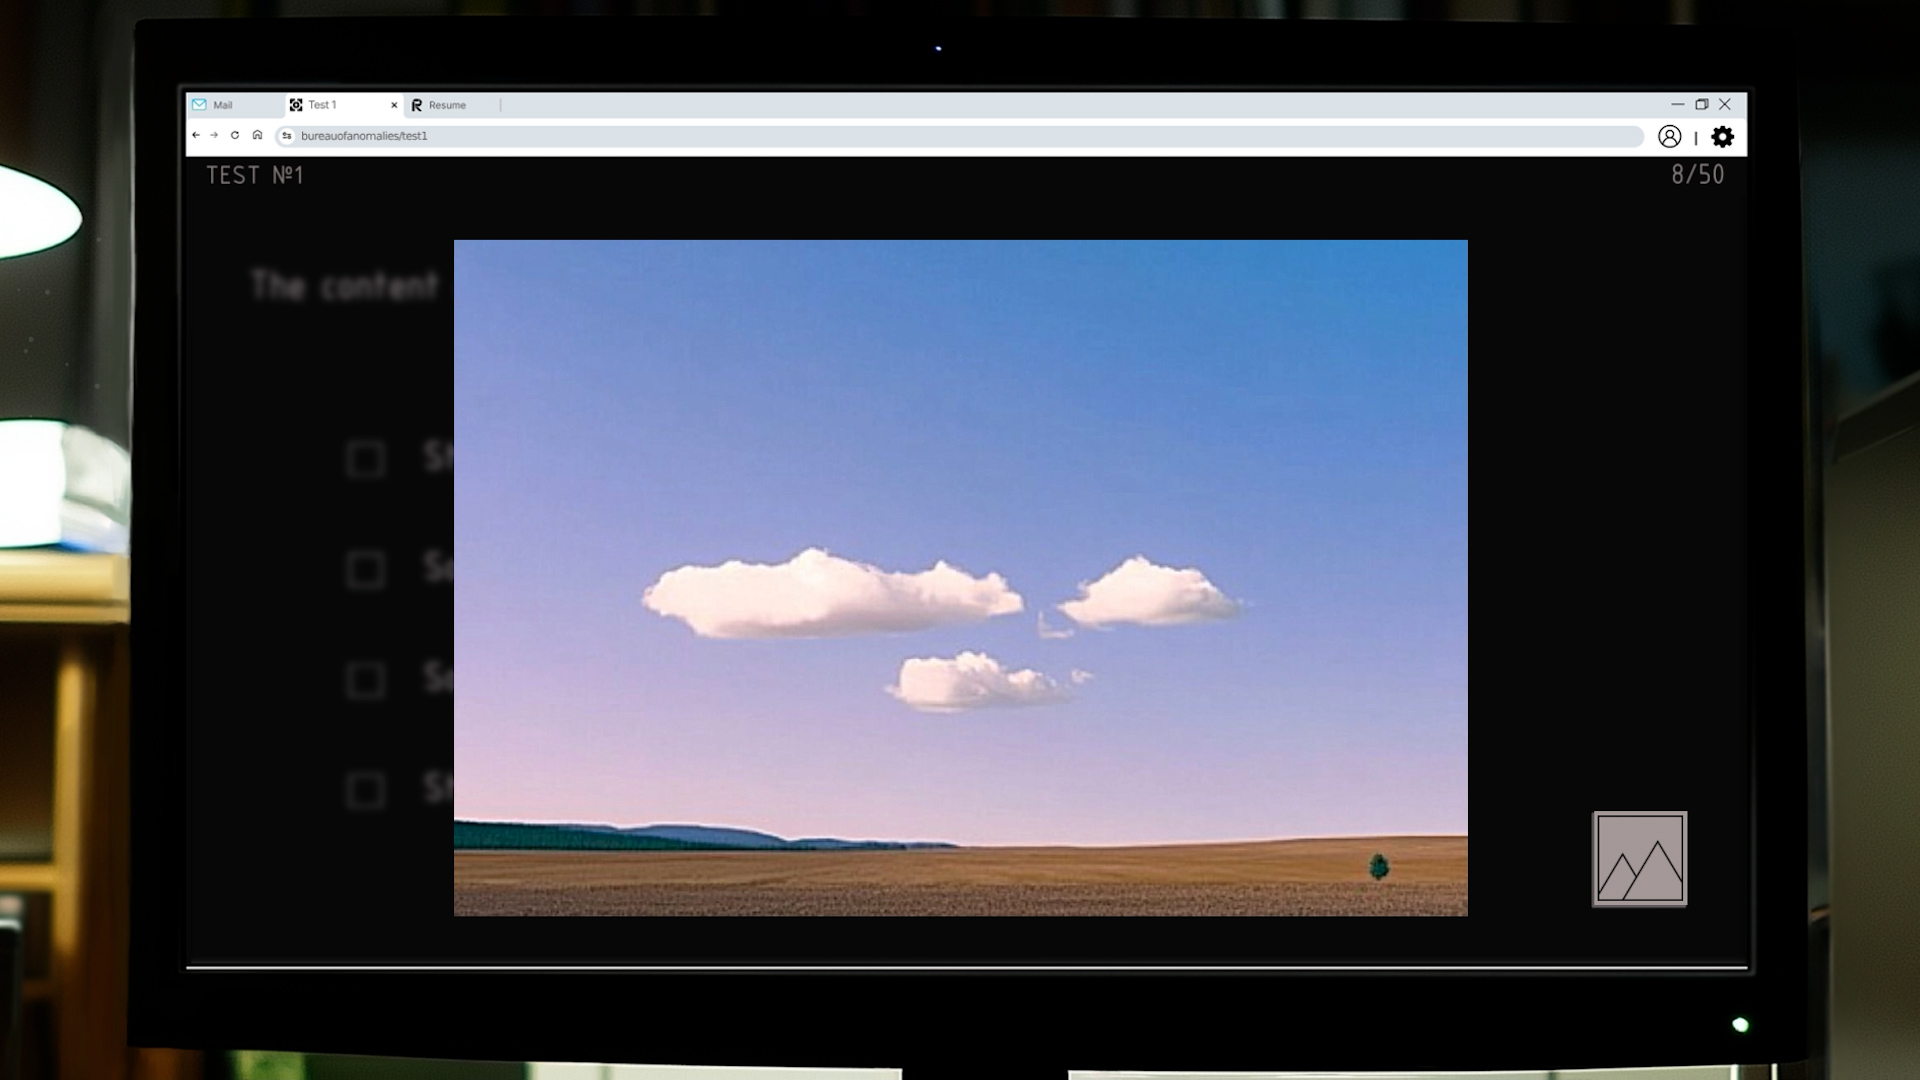Check the fourth answer checkbox
This screenshot has height=1080, width=1920.
coord(364,790)
